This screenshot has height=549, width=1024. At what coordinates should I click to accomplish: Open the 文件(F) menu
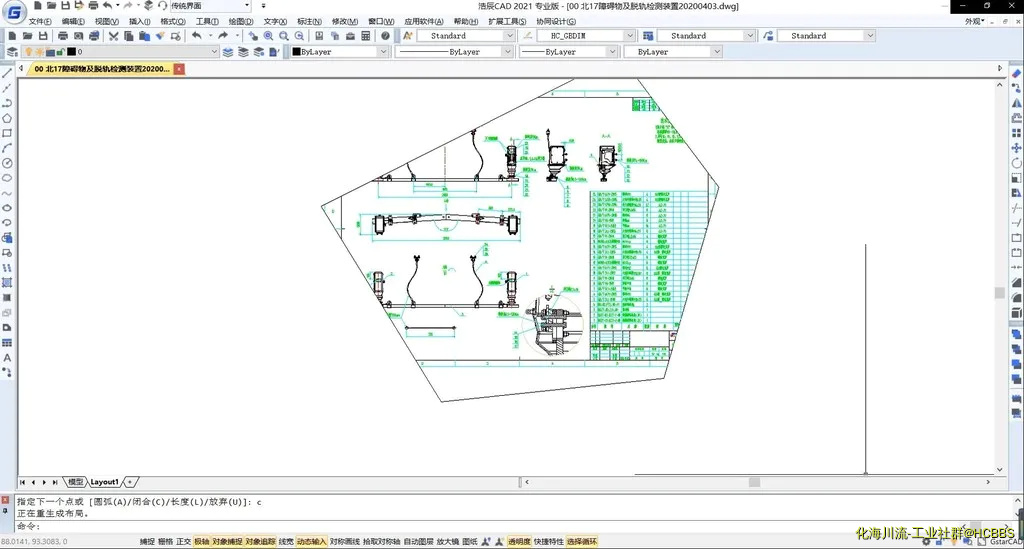[x=40, y=22]
